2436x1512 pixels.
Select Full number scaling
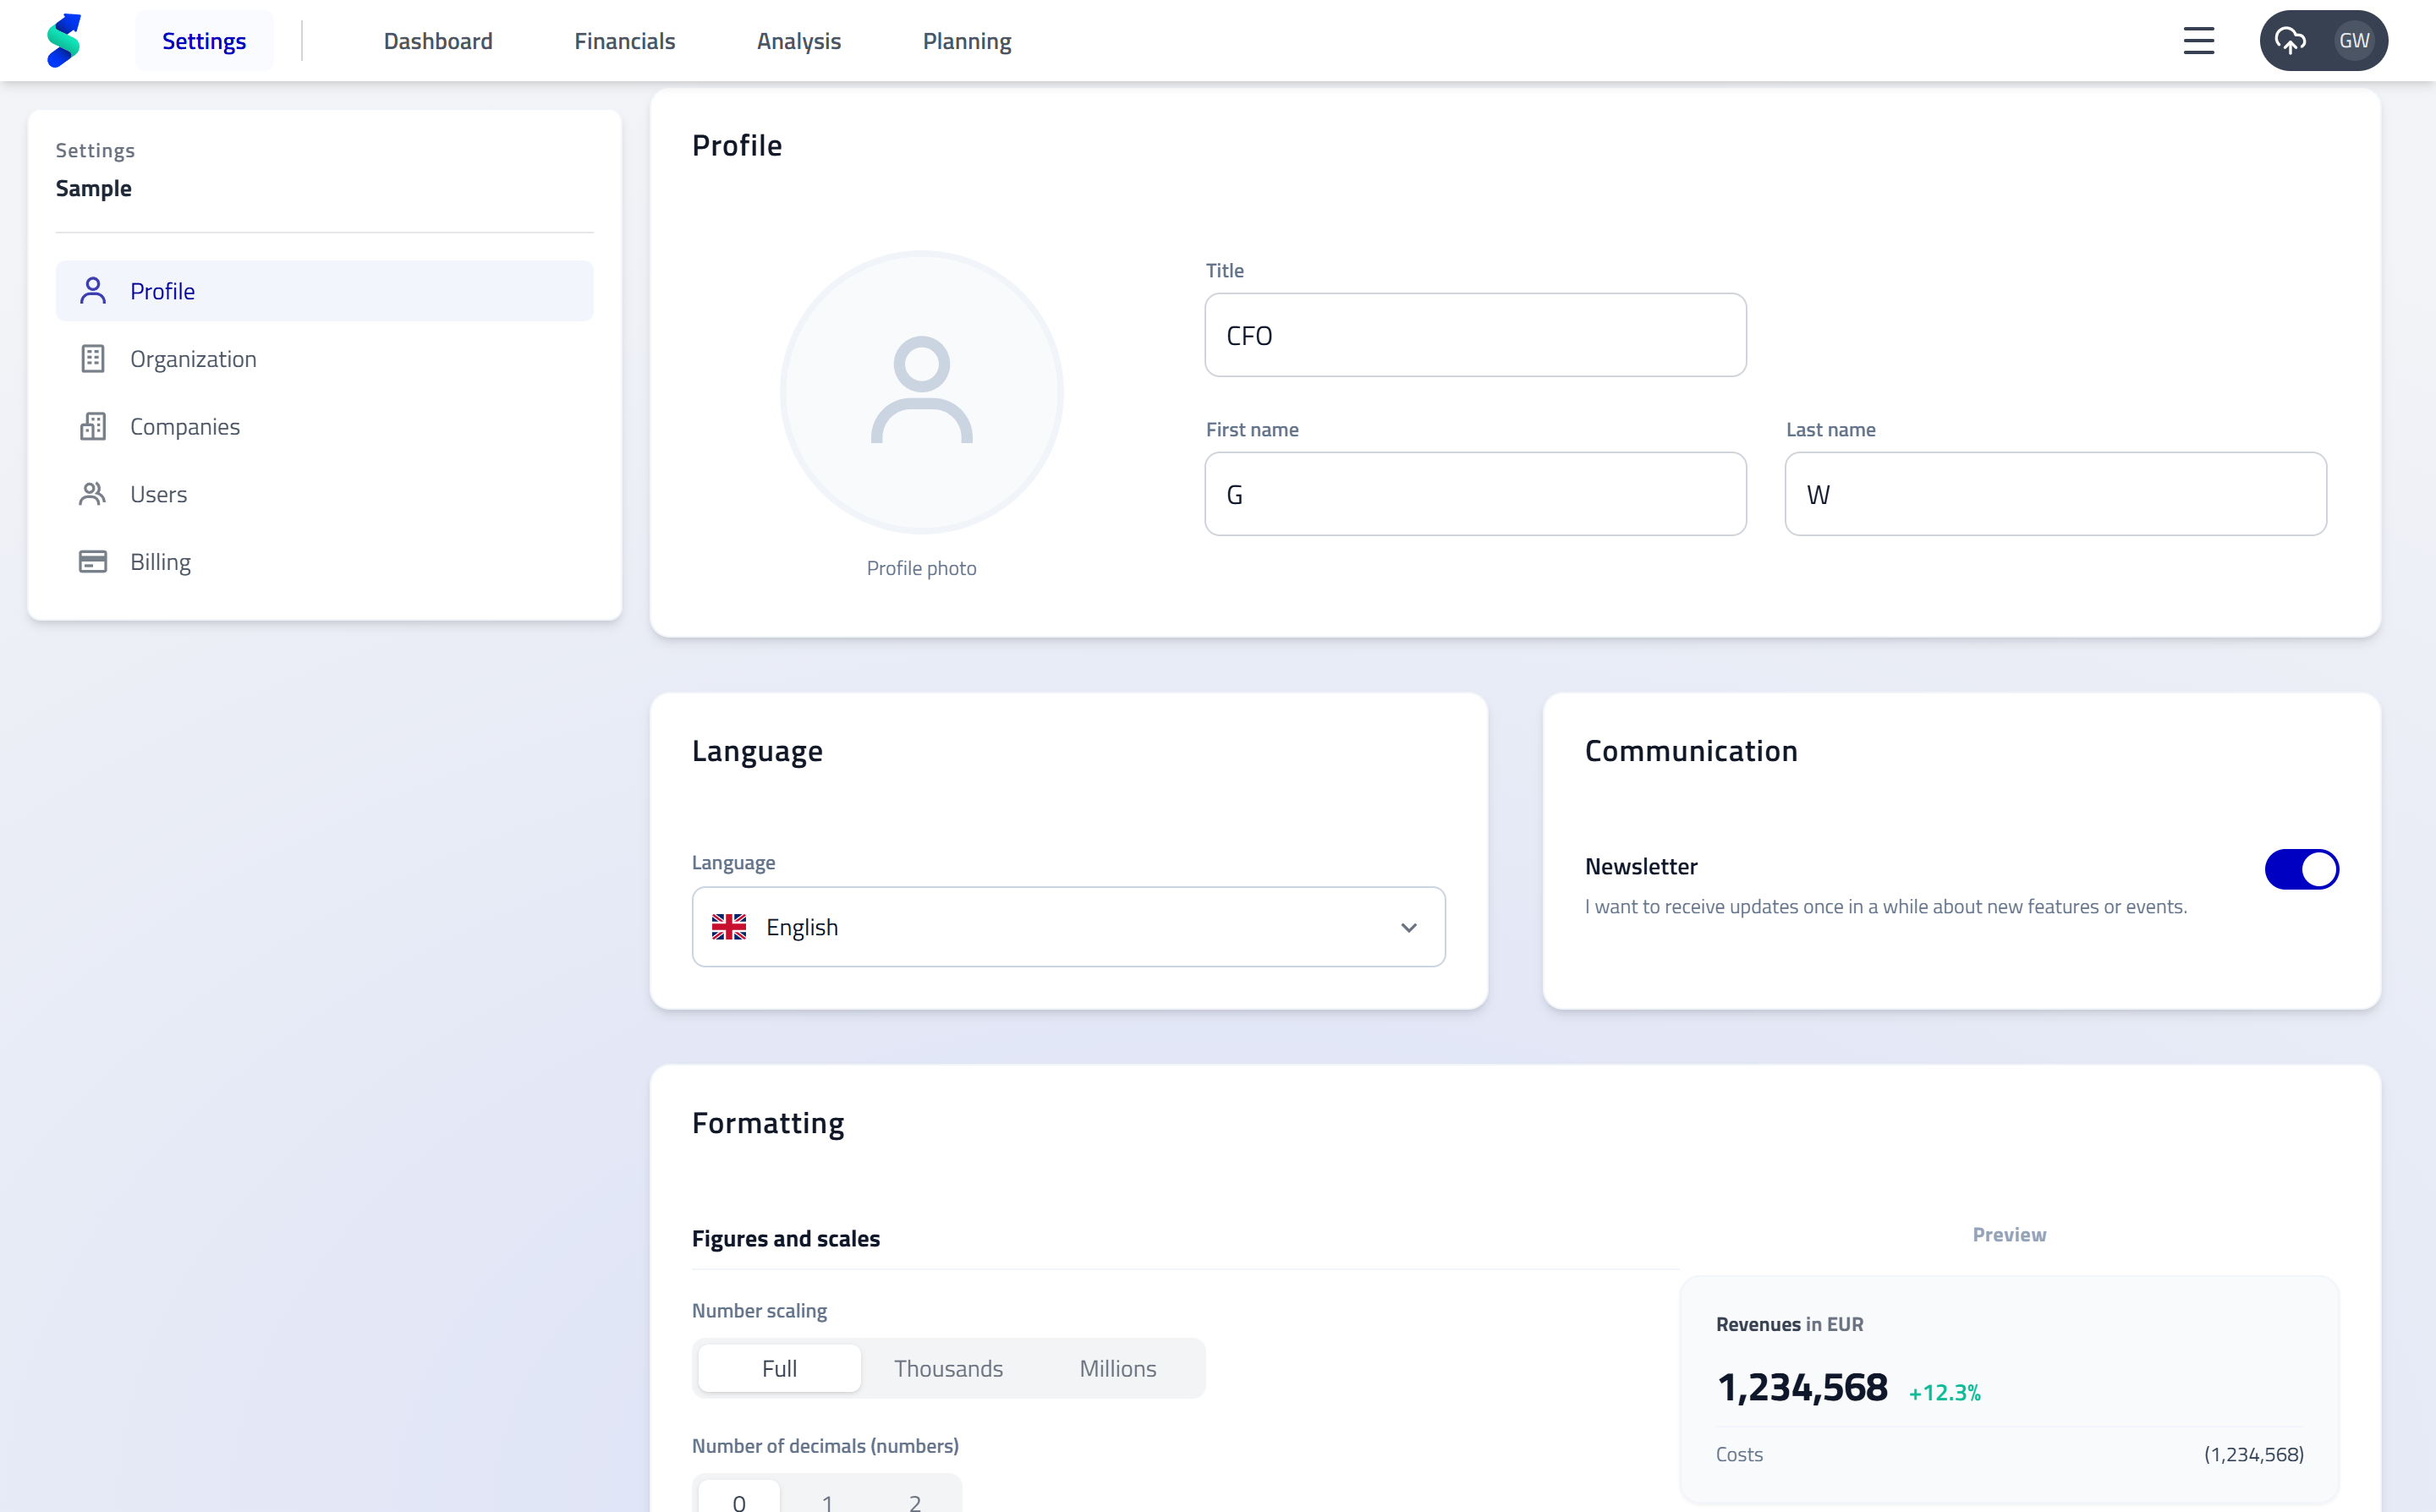pos(778,1368)
